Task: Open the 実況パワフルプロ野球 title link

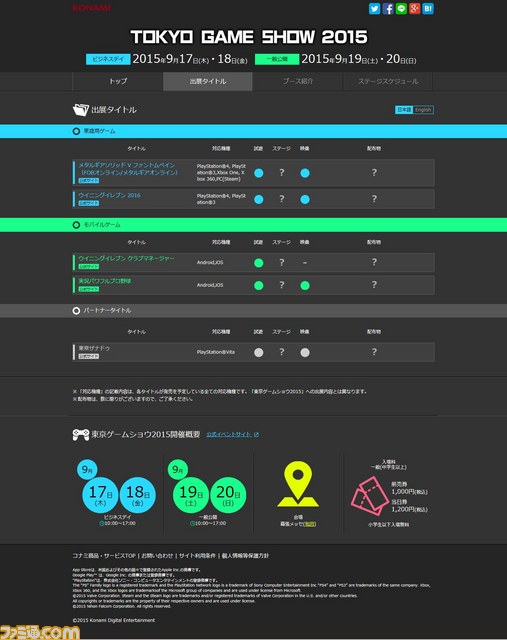Action: [105, 281]
